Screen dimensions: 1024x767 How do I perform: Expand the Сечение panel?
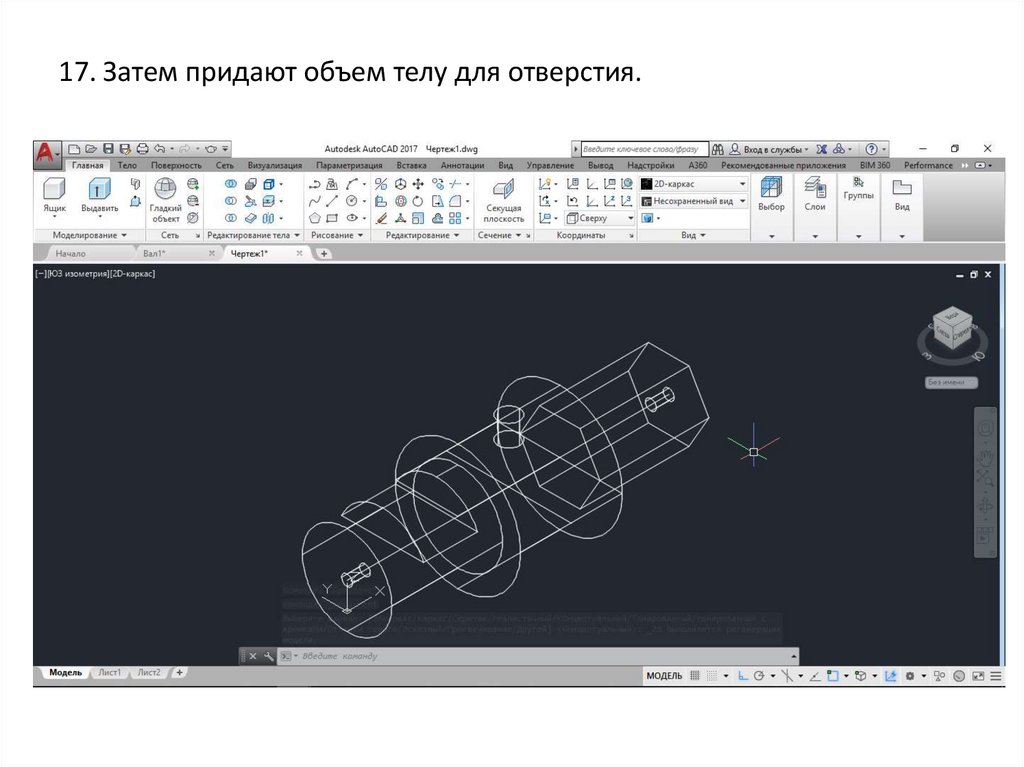(x=500, y=235)
